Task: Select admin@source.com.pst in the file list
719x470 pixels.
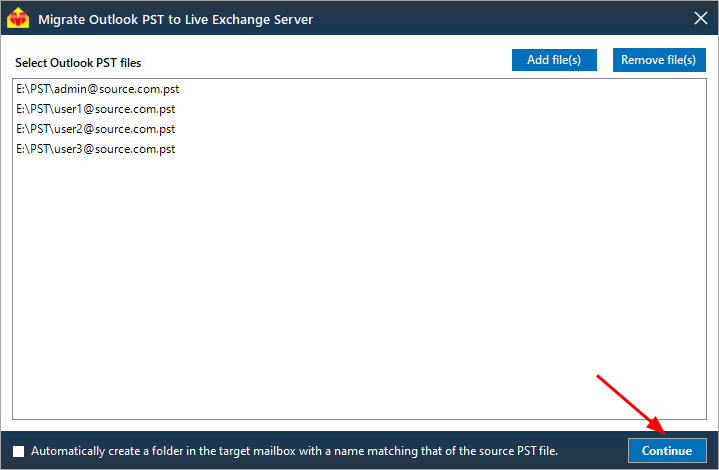Action: click(x=98, y=89)
